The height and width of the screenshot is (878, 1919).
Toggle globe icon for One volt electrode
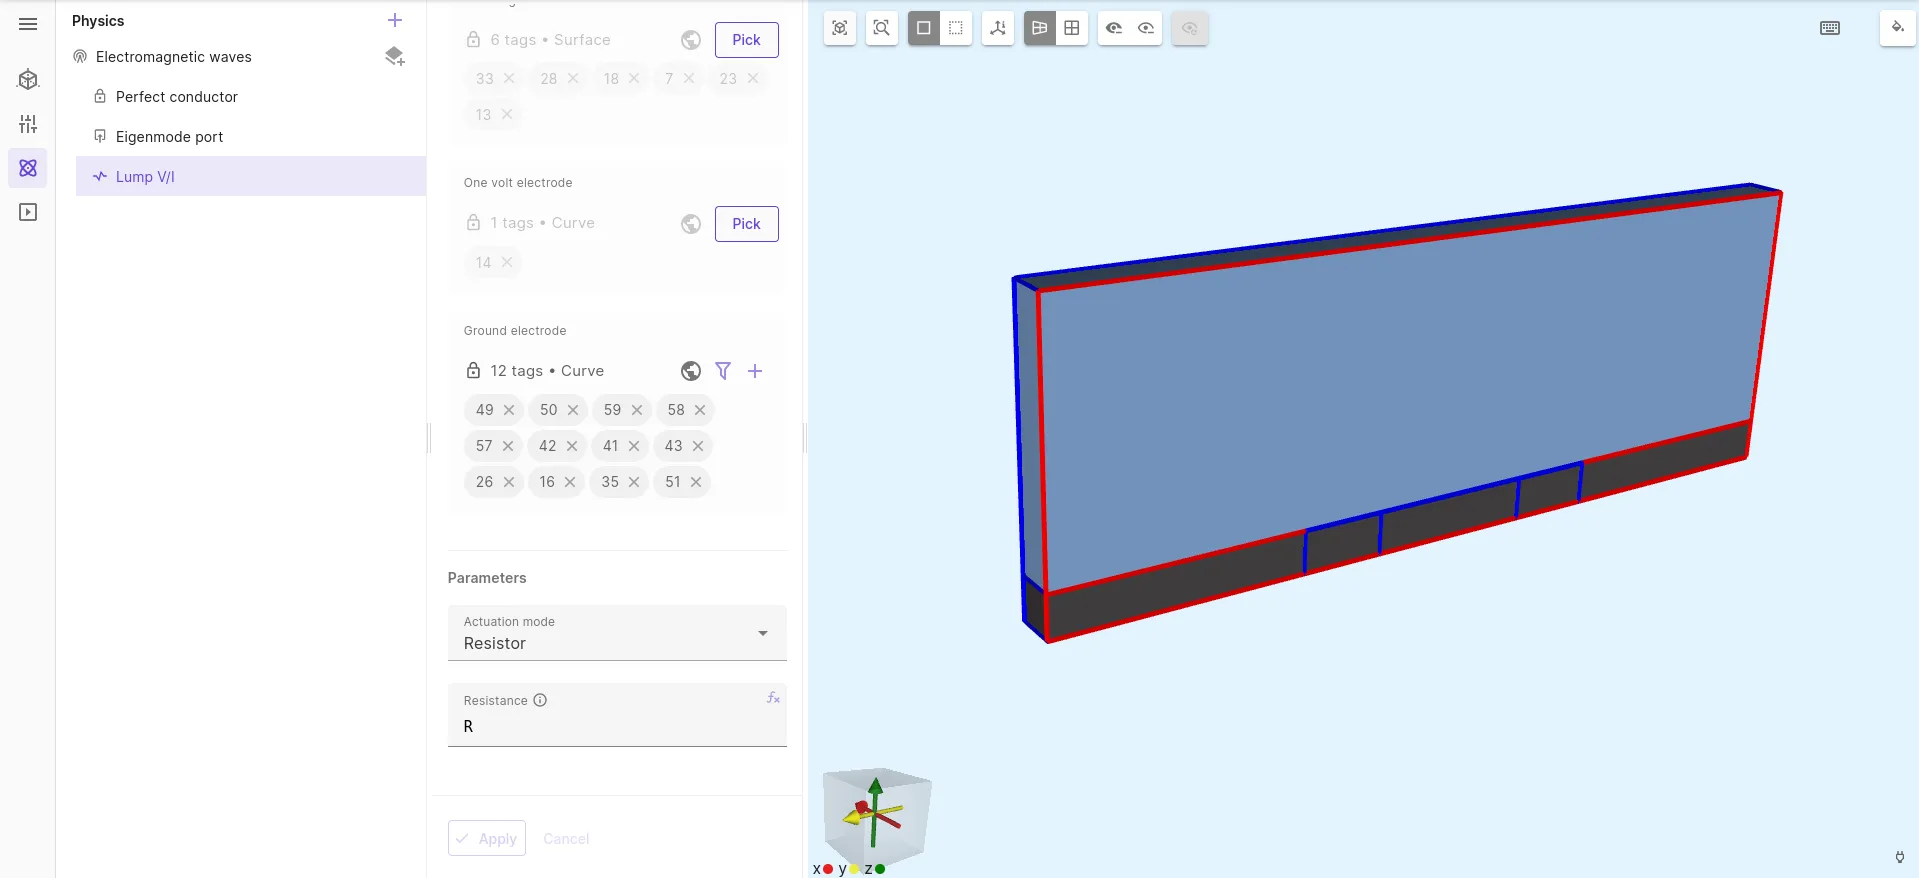point(691,224)
